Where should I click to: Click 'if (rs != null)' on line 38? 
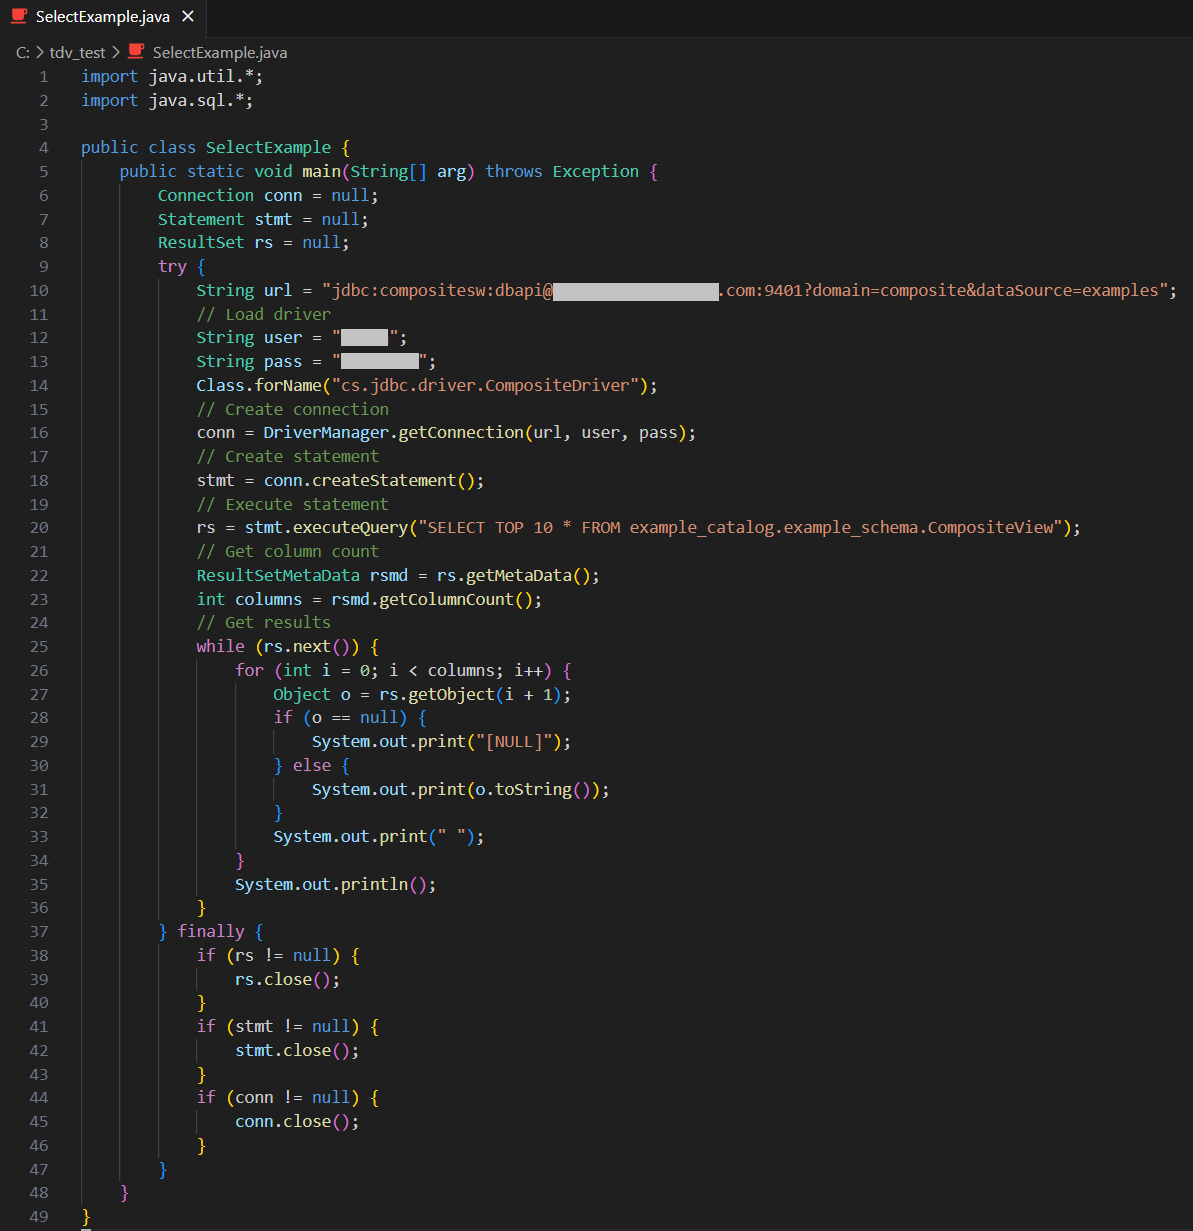pos(268,955)
